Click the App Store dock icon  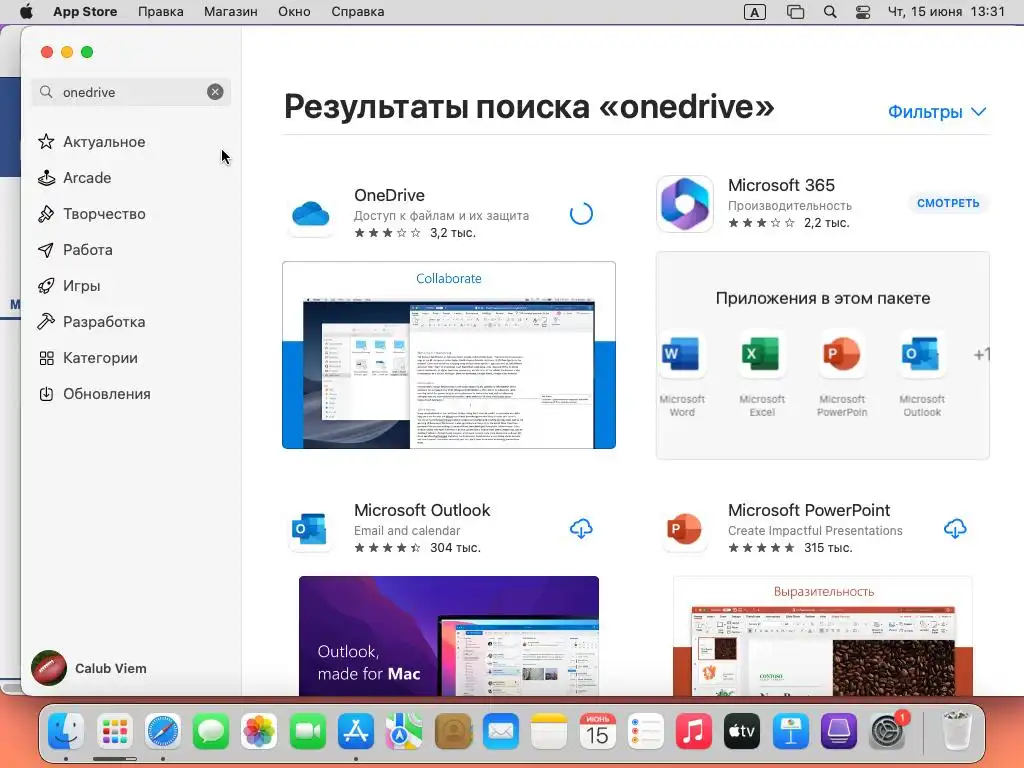(356, 731)
